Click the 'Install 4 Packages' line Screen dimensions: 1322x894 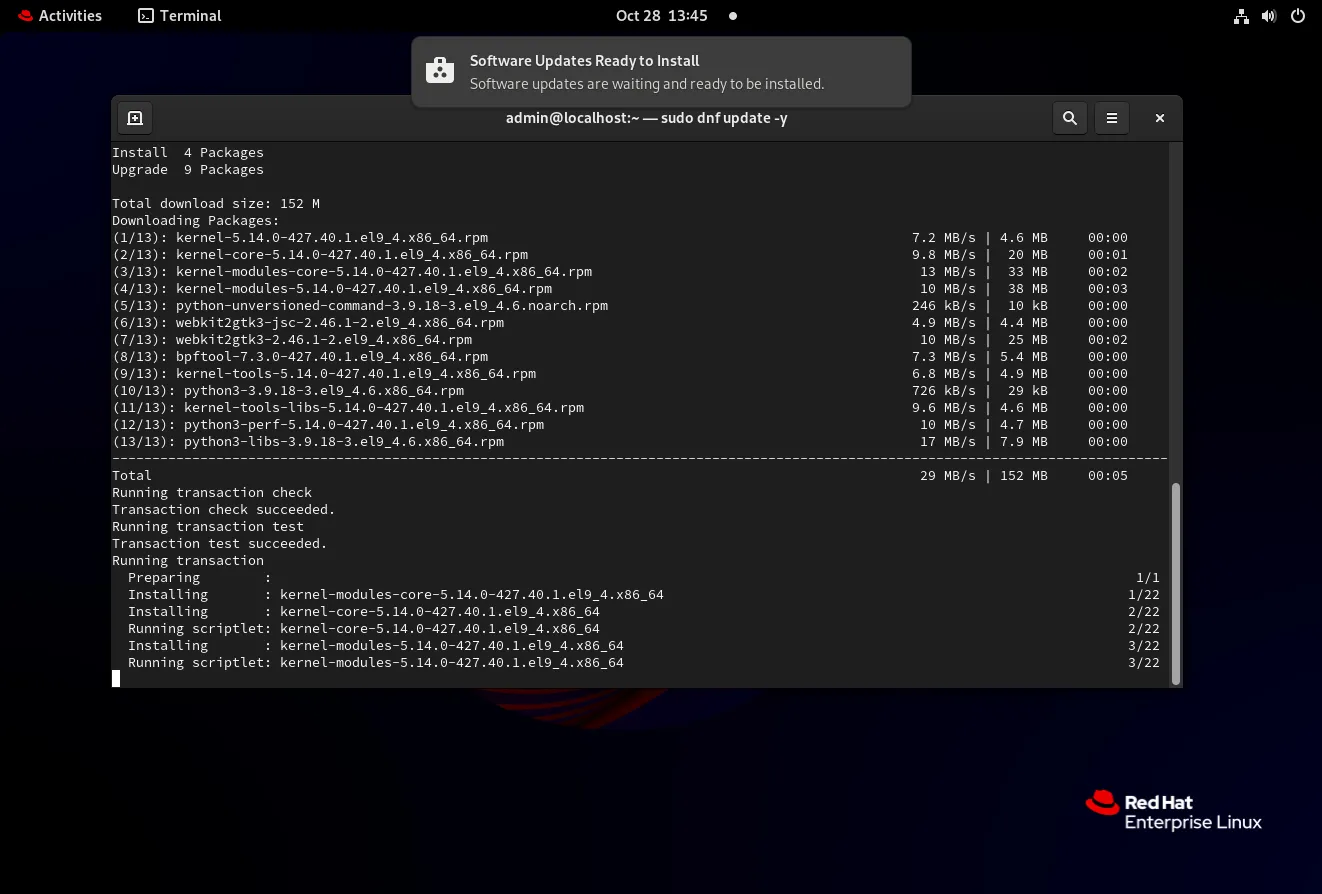click(188, 152)
